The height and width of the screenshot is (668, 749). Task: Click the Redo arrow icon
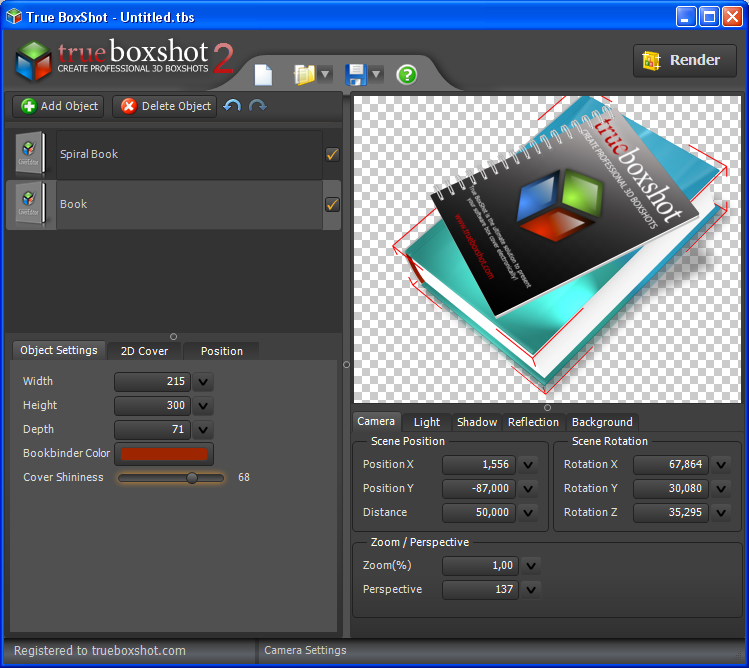258,106
